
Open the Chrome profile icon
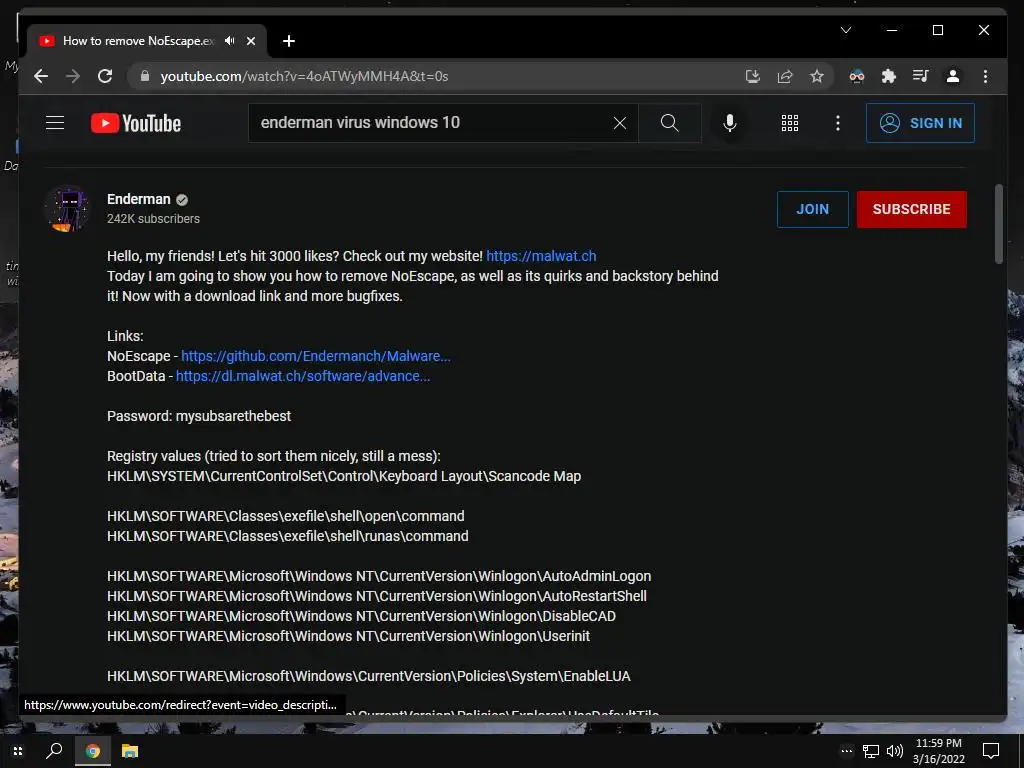[953, 76]
